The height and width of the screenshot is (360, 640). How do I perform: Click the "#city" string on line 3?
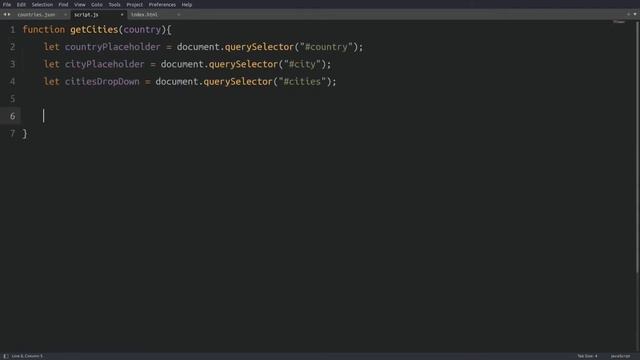[x=302, y=64]
